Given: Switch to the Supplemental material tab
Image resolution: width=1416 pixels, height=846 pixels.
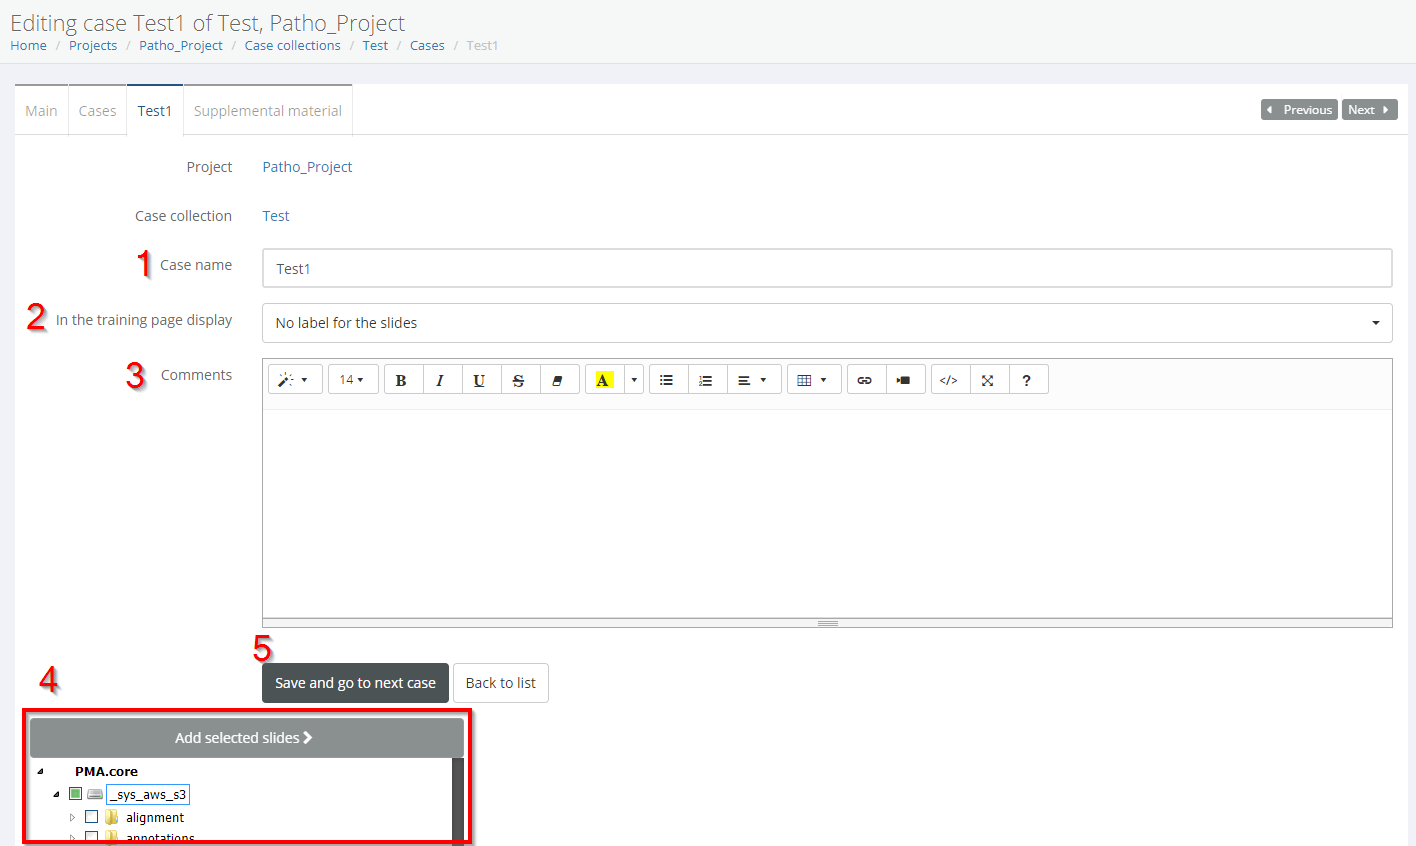Looking at the screenshot, I should (267, 111).
